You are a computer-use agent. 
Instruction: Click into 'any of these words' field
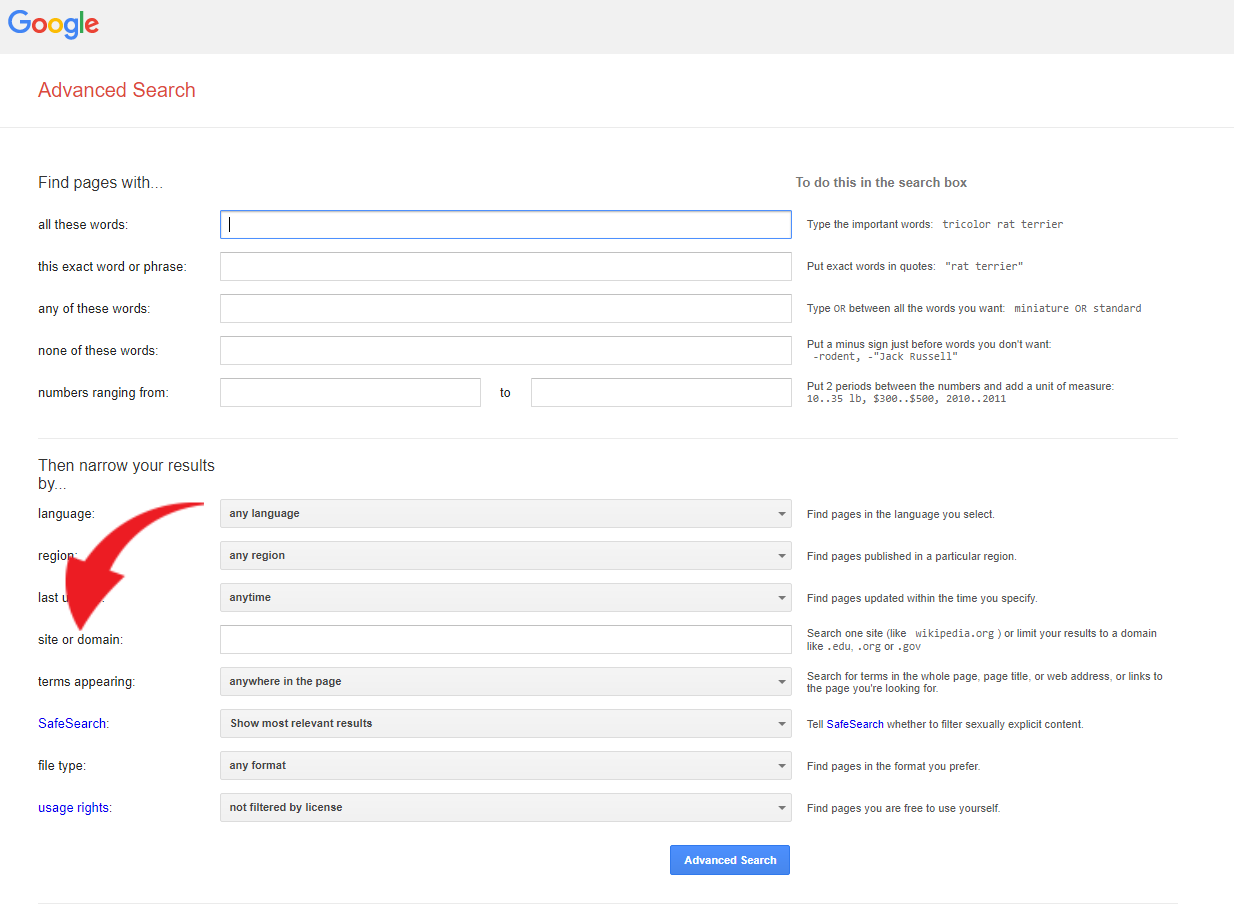pyautogui.click(x=505, y=308)
